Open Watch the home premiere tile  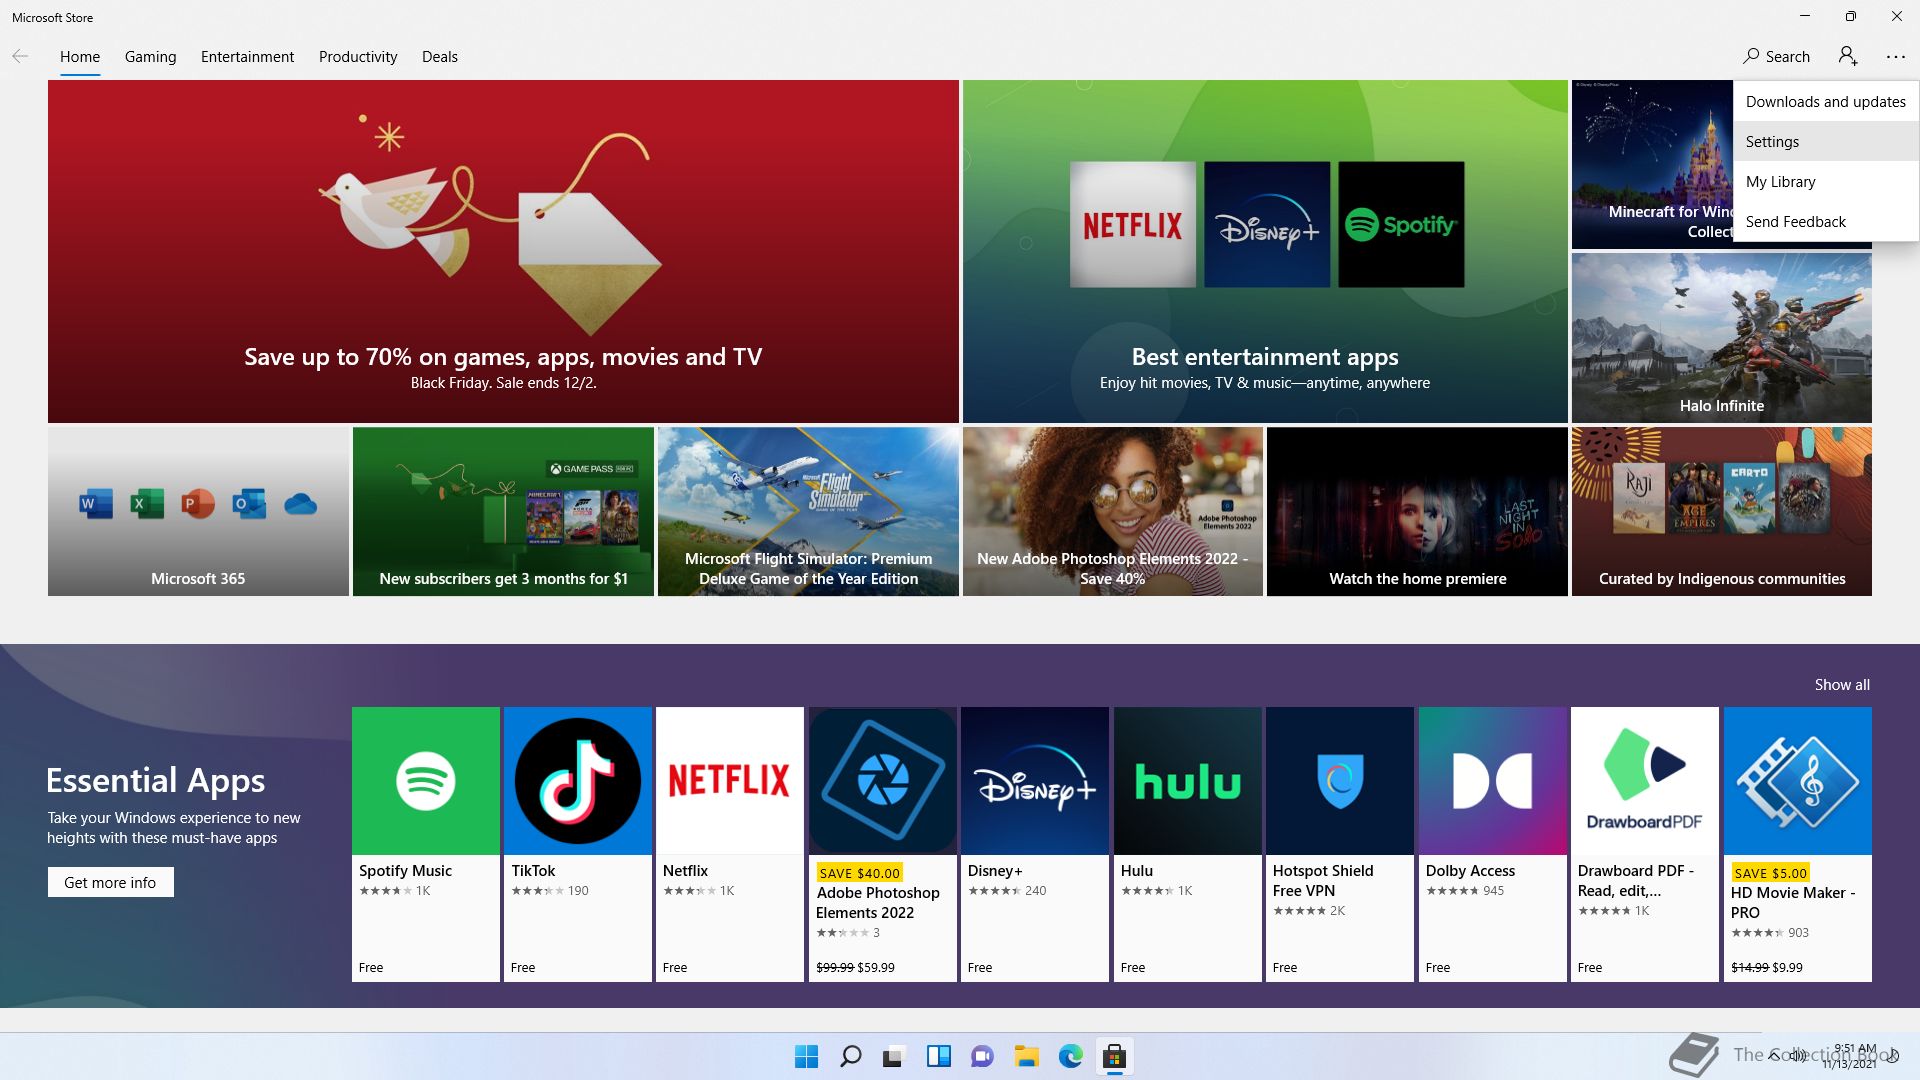pos(1417,512)
